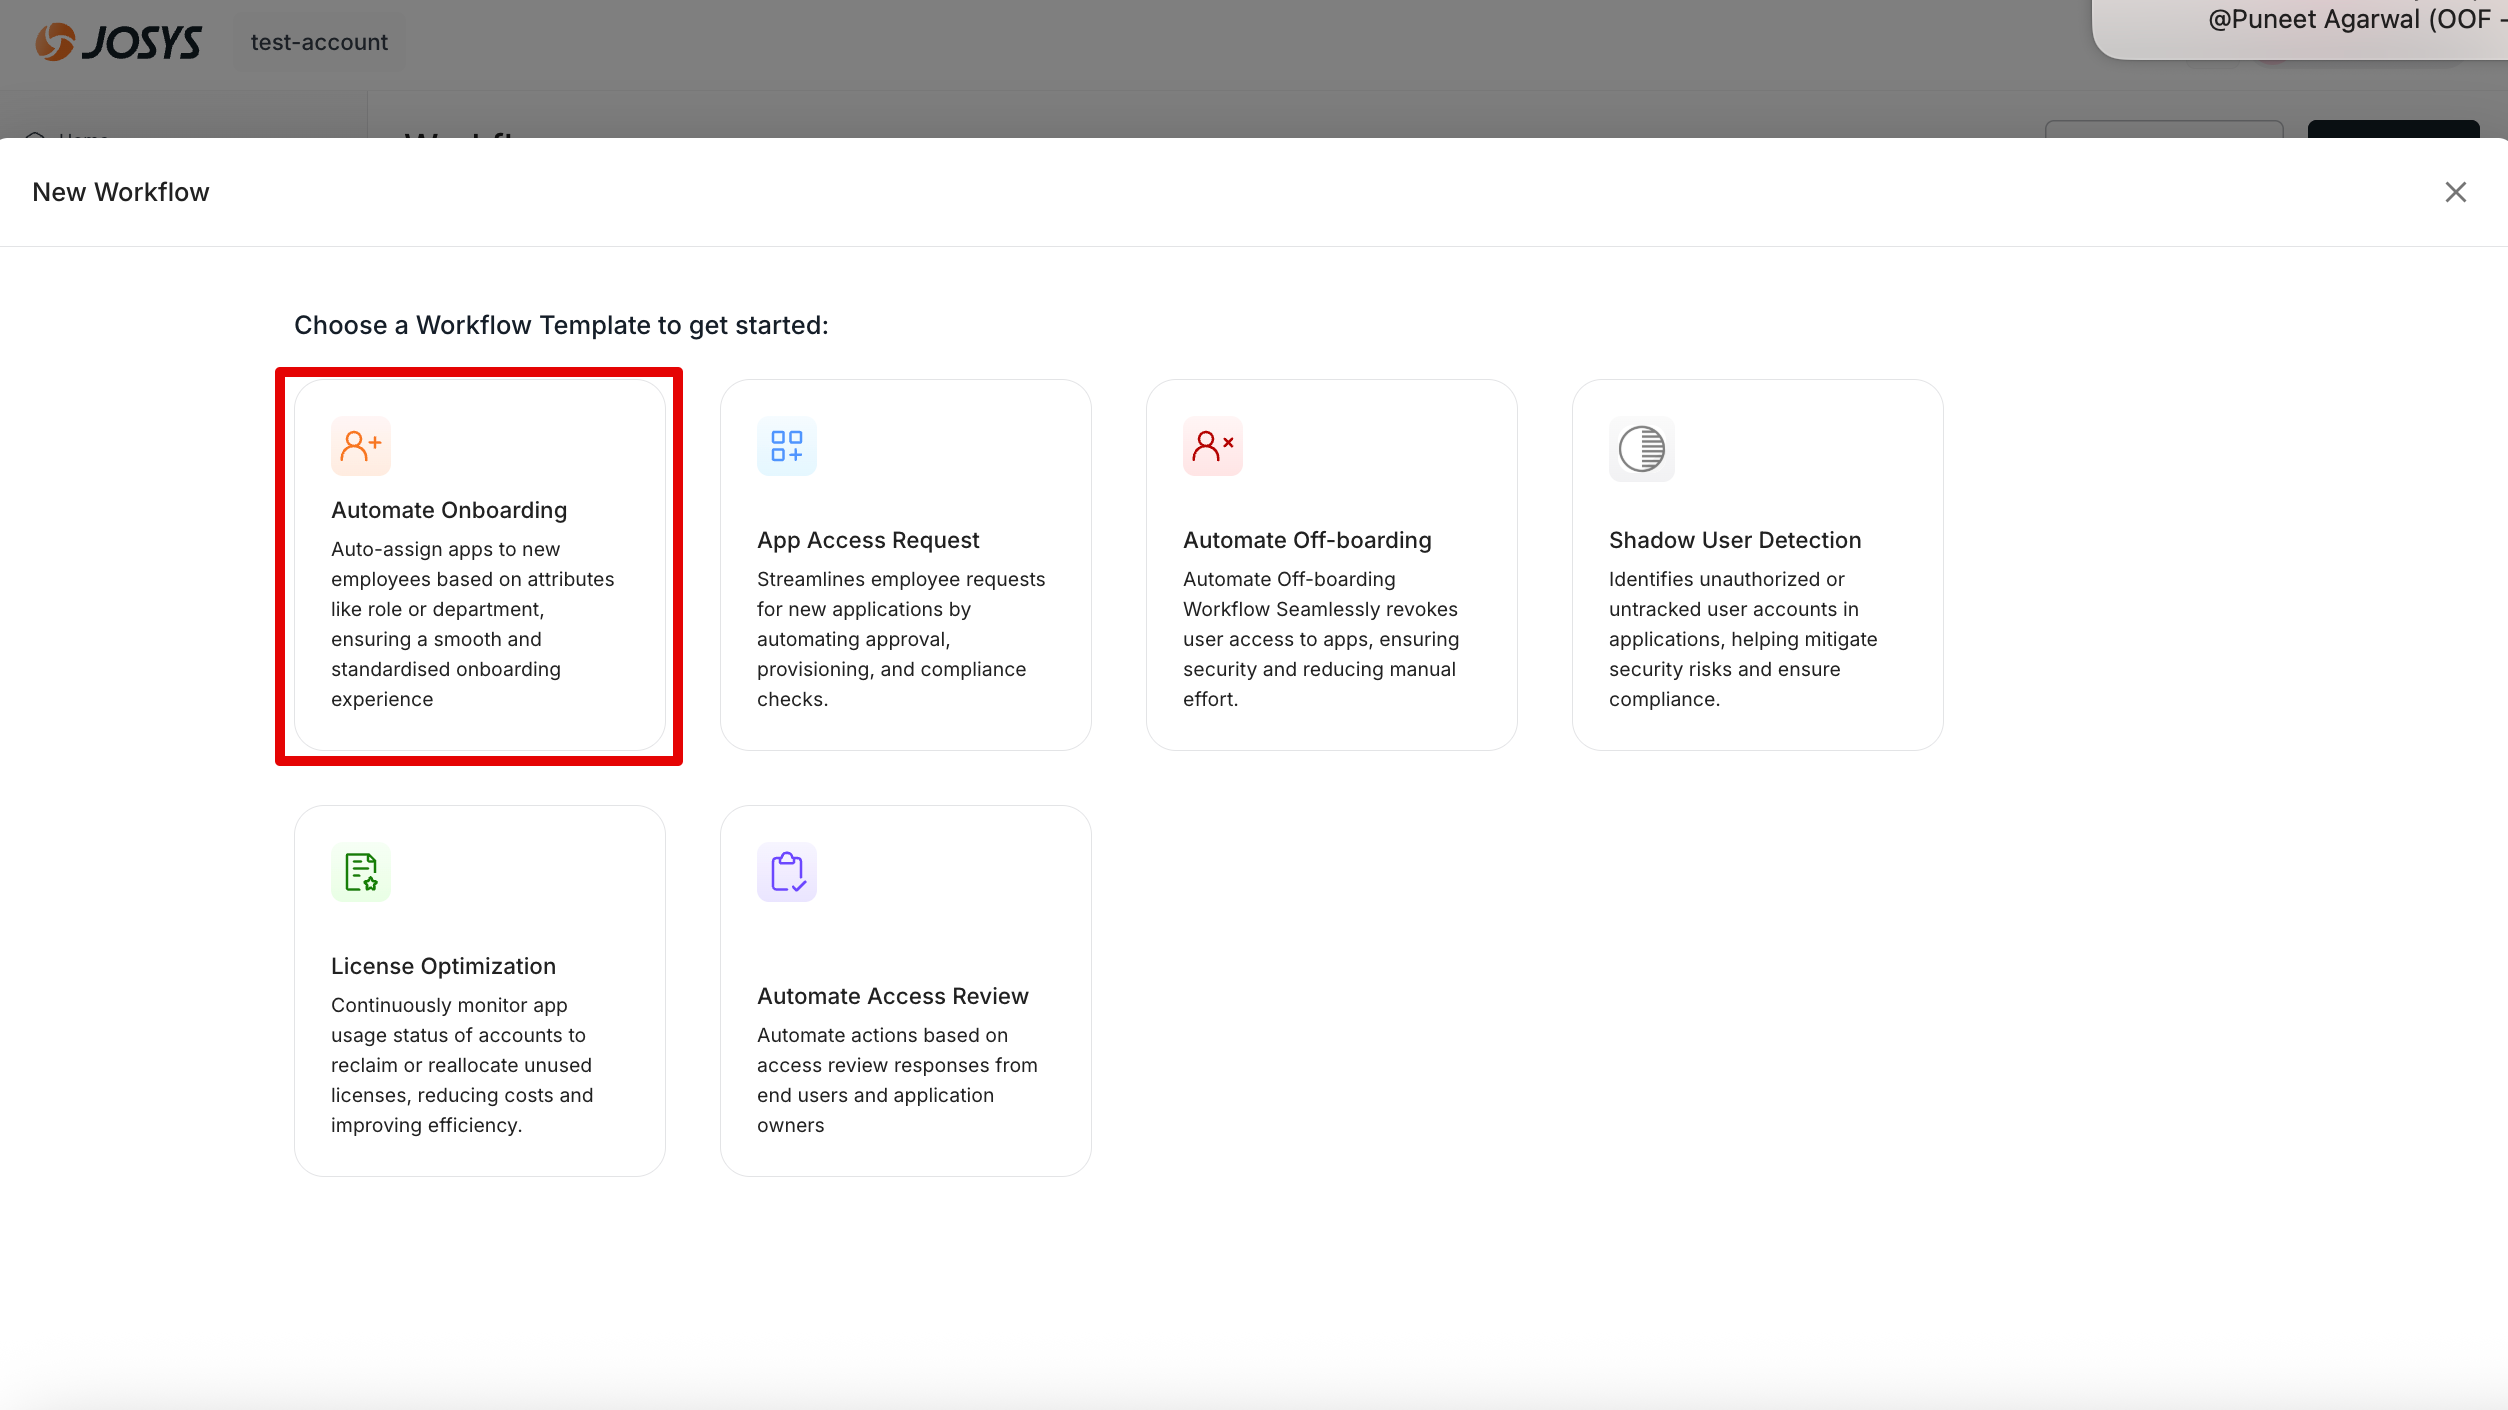
Task: Select the Automate Onboarding title
Action: point(449,510)
